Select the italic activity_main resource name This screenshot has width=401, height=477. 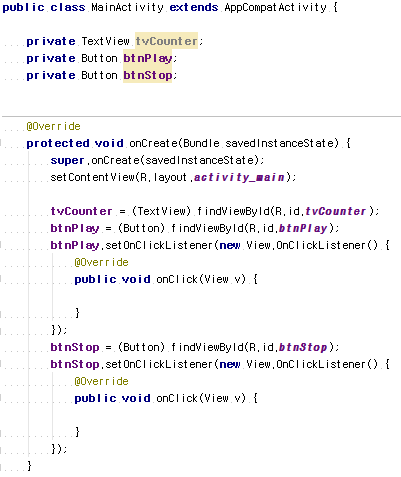[239, 177]
